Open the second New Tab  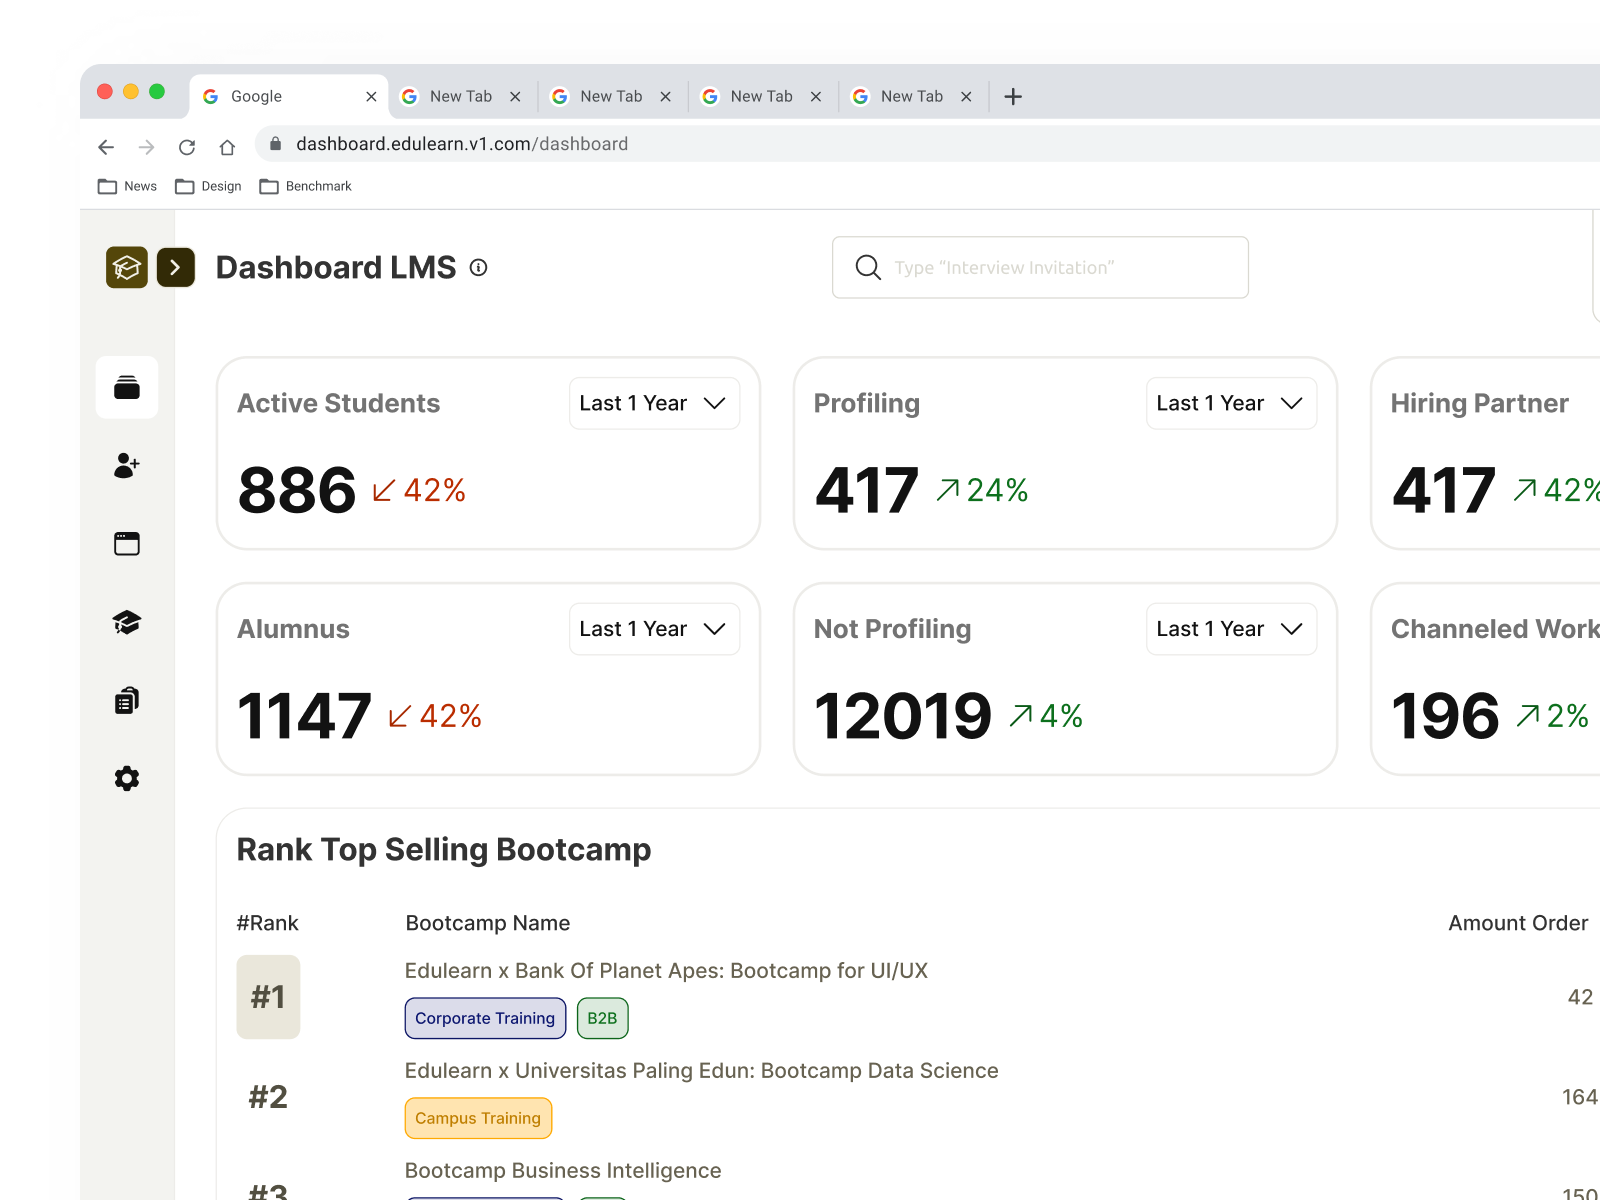(x=610, y=96)
